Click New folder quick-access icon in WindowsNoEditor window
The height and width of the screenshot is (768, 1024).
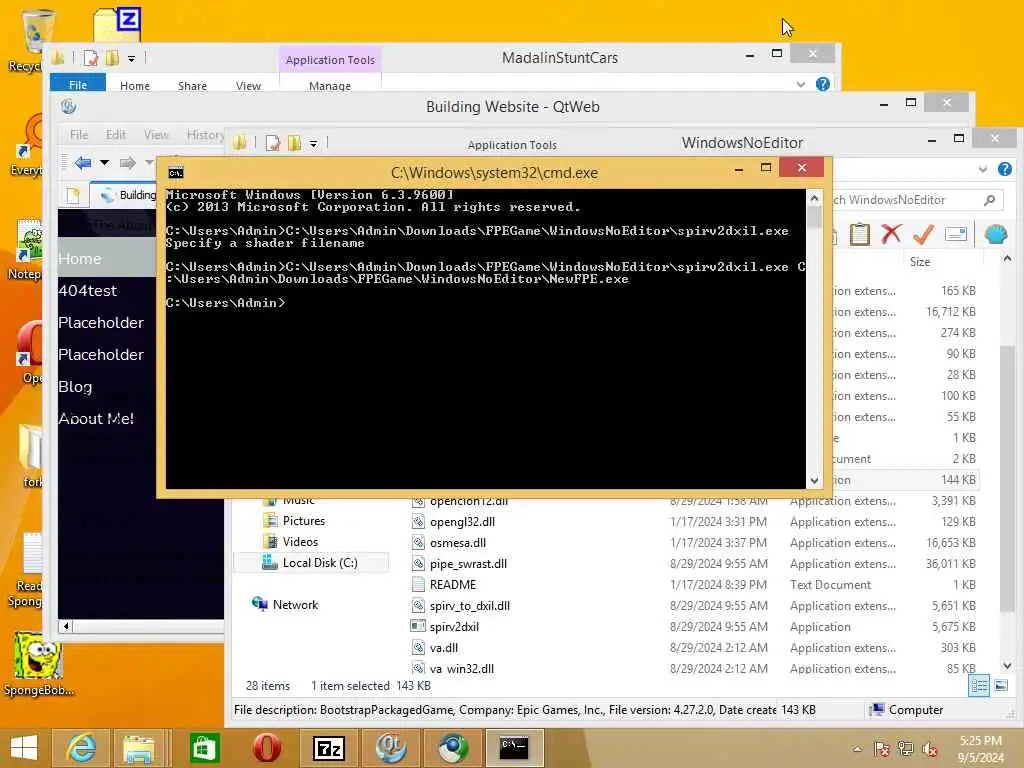click(295, 143)
